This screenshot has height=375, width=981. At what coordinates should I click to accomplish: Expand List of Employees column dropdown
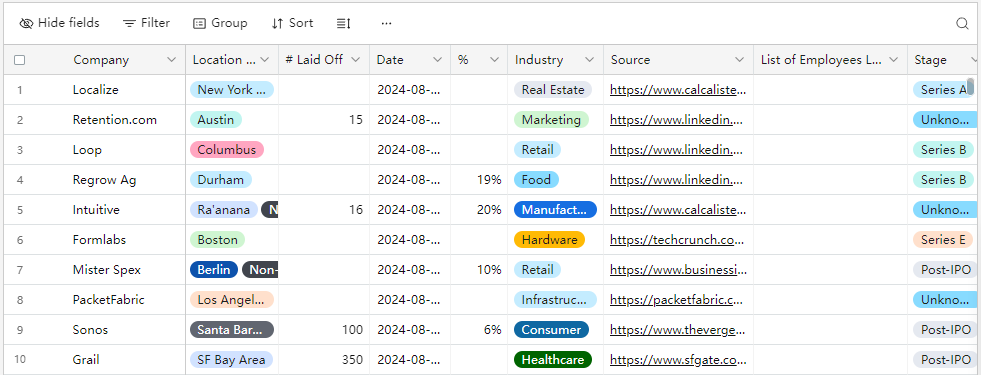point(893,60)
